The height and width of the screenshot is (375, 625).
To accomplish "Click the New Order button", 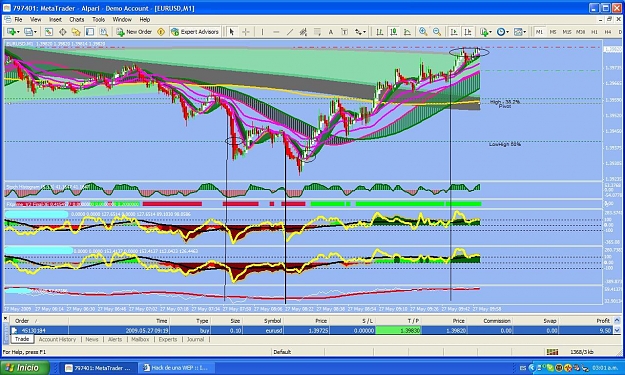I will (134, 32).
